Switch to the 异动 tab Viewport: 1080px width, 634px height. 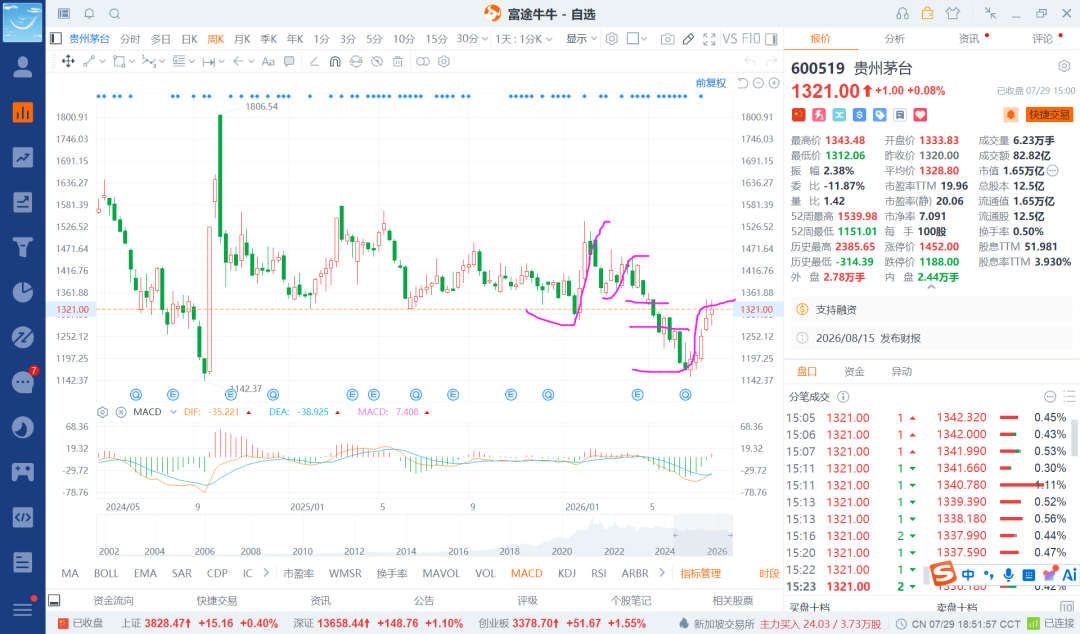tap(901, 371)
